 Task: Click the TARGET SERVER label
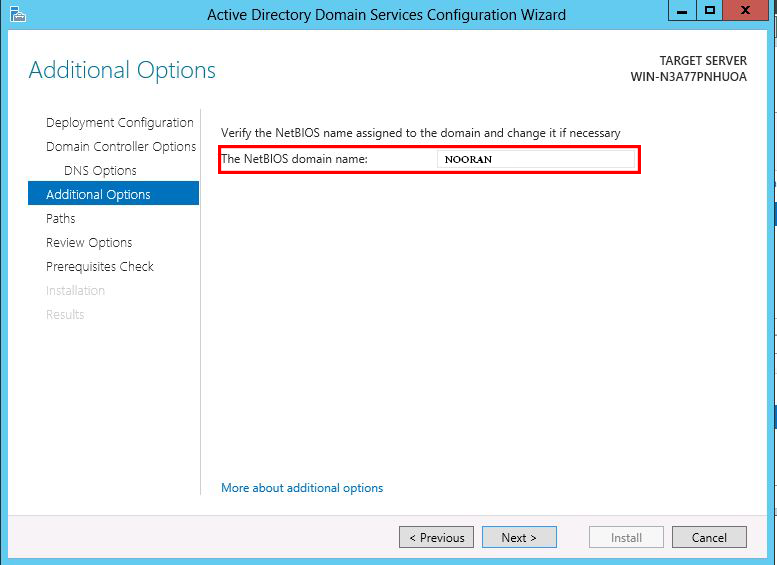click(x=703, y=60)
